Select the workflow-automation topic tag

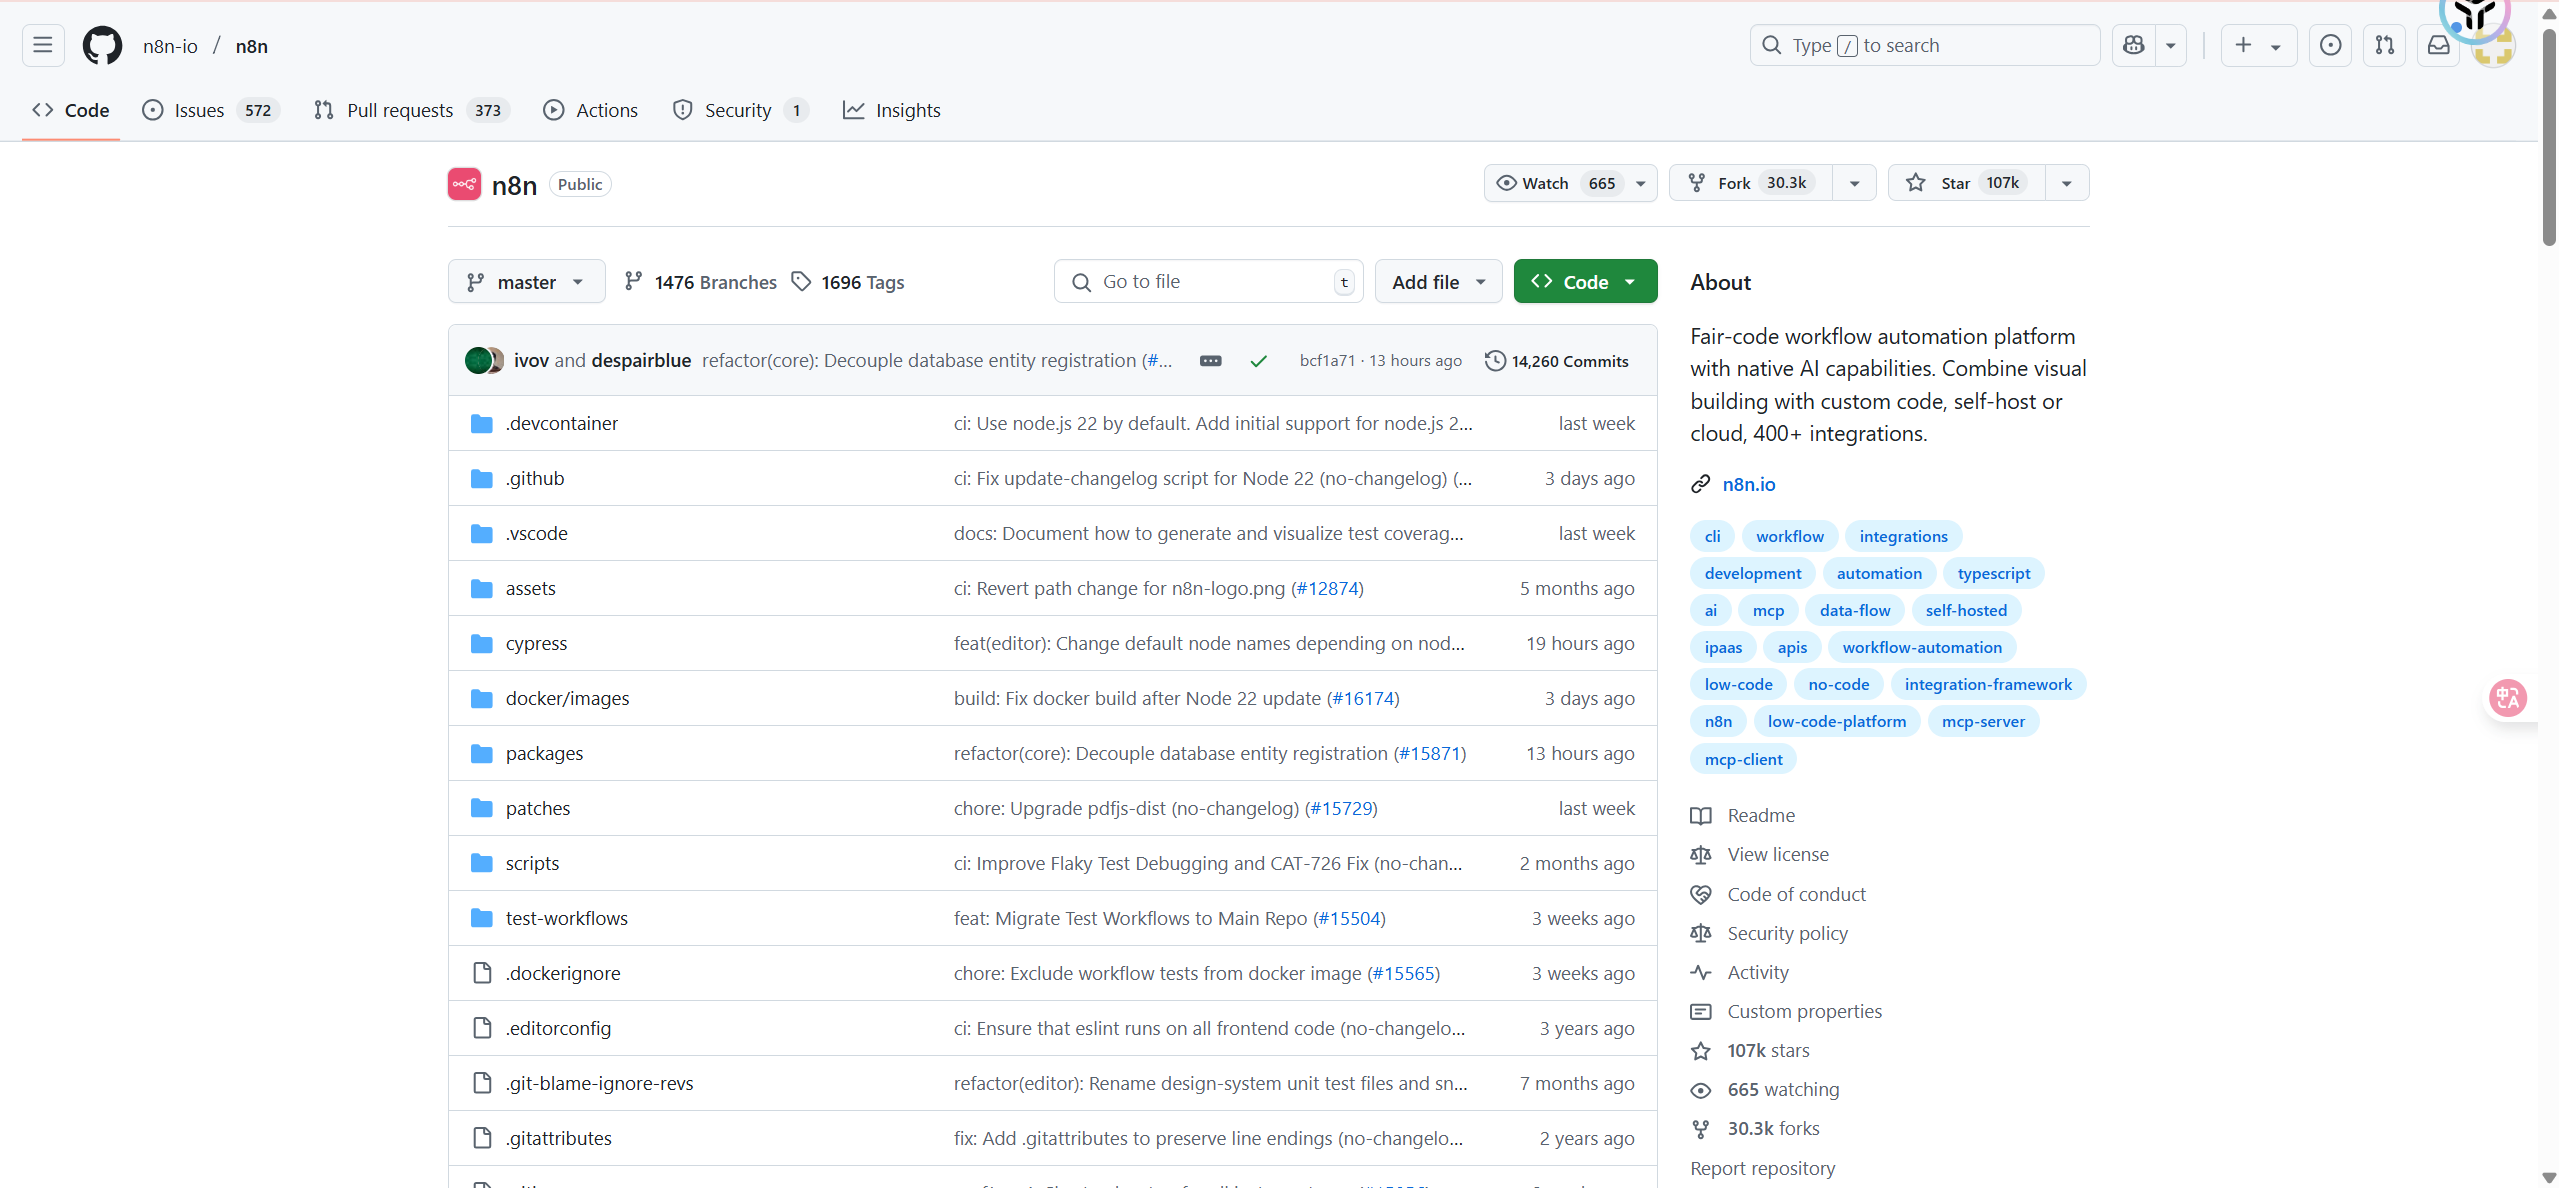[x=1922, y=647]
